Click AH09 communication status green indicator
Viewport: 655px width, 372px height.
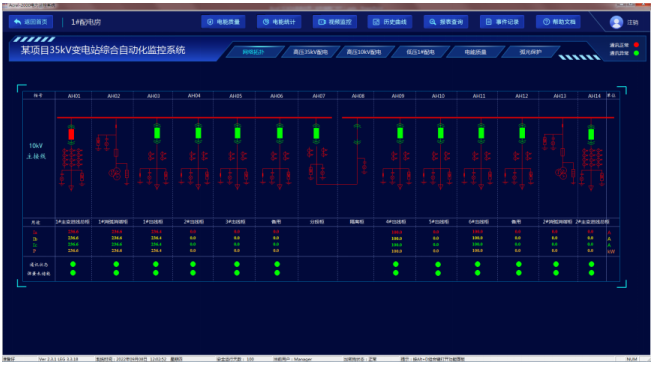pyautogui.click(x=396, y=264)
